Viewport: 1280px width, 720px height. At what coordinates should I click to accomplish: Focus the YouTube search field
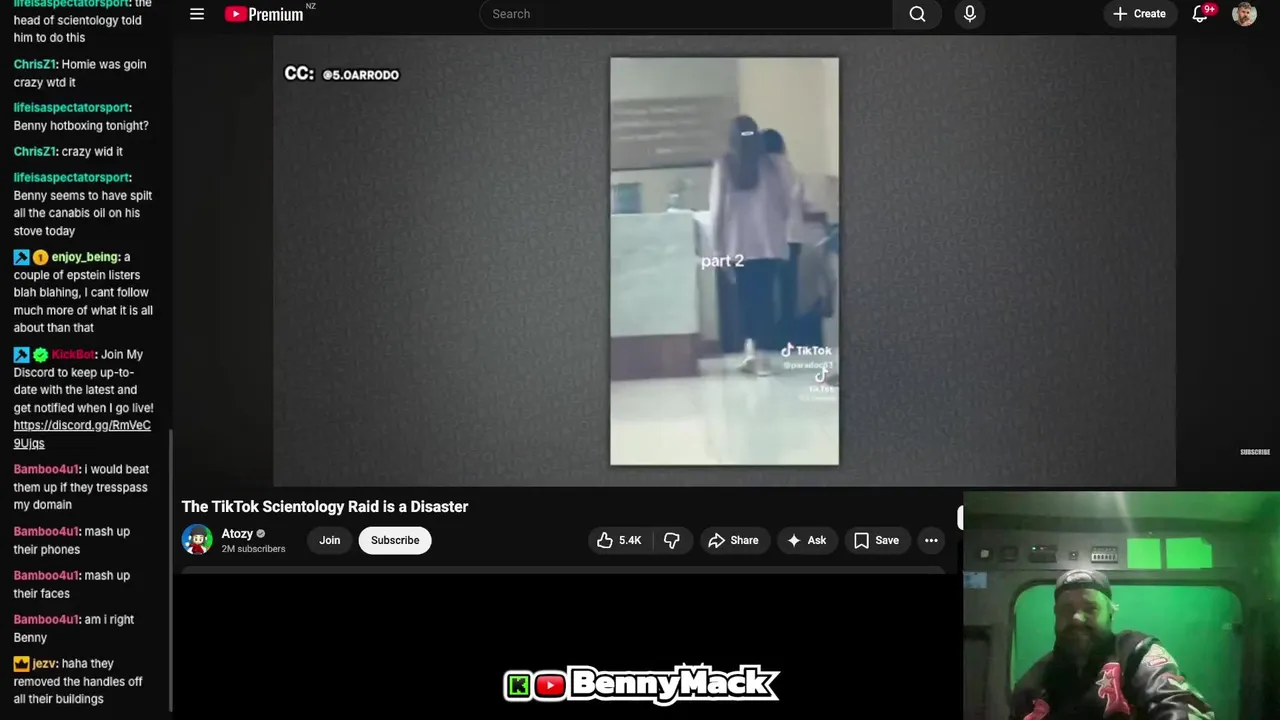(686, 14)
